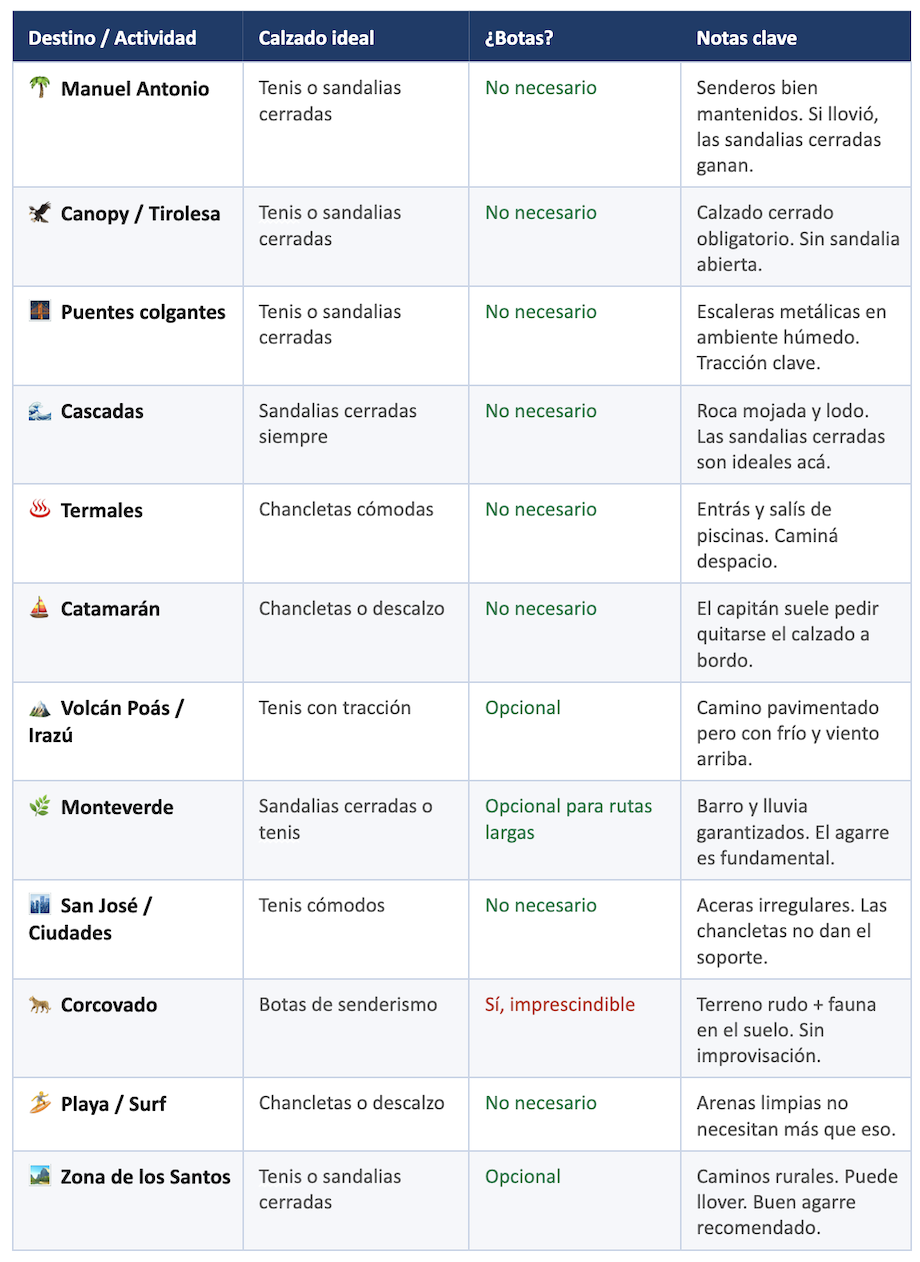The height and width of the screenshot is (1262, 920).
Task: Select the Destino / Actividad column header
Action: point(128,38)
